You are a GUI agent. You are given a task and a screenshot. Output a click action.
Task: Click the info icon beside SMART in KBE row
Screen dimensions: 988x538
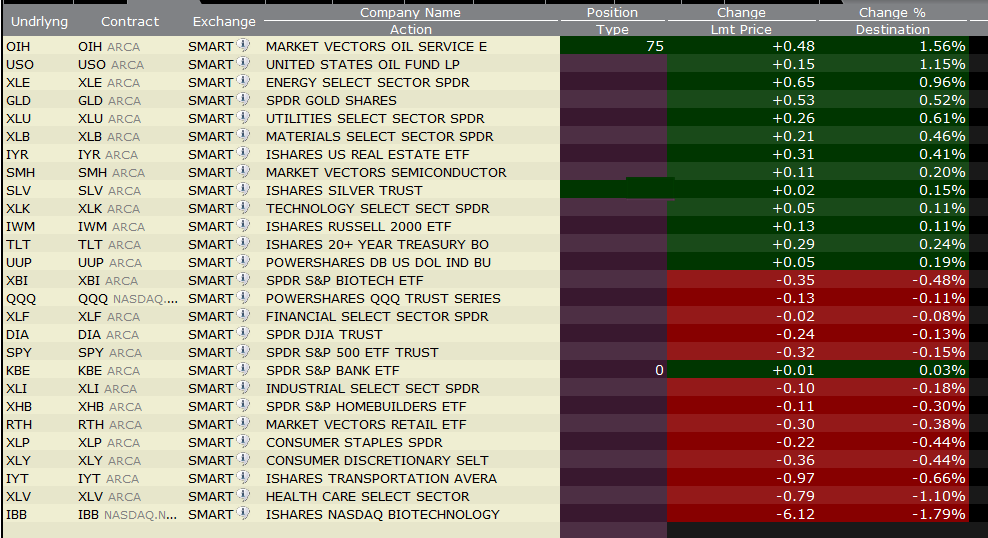243,370
